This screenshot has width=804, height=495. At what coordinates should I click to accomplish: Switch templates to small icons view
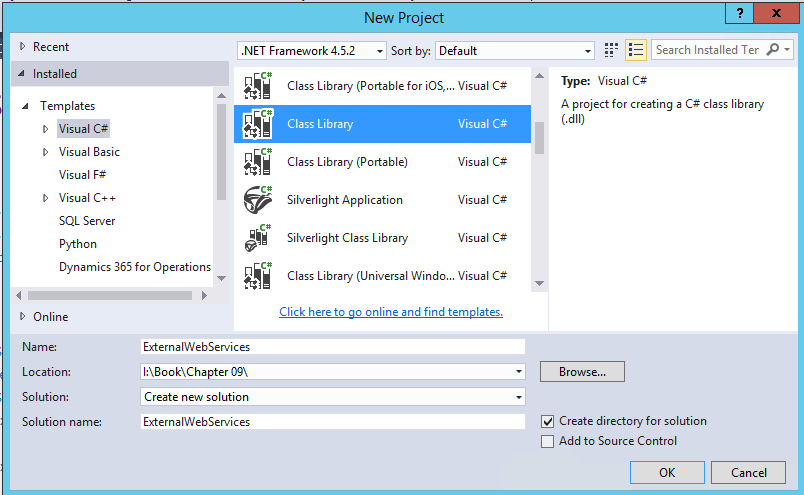tap(611, 50)
